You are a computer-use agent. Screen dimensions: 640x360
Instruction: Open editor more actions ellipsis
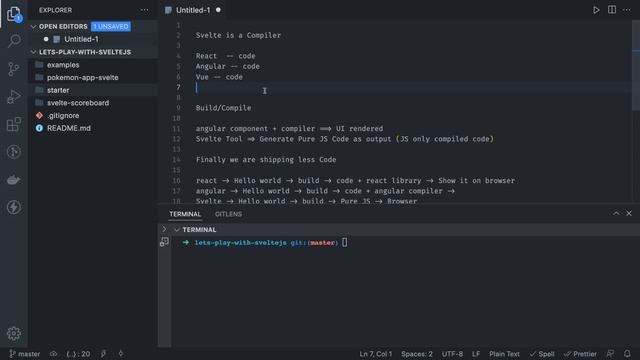627,10
